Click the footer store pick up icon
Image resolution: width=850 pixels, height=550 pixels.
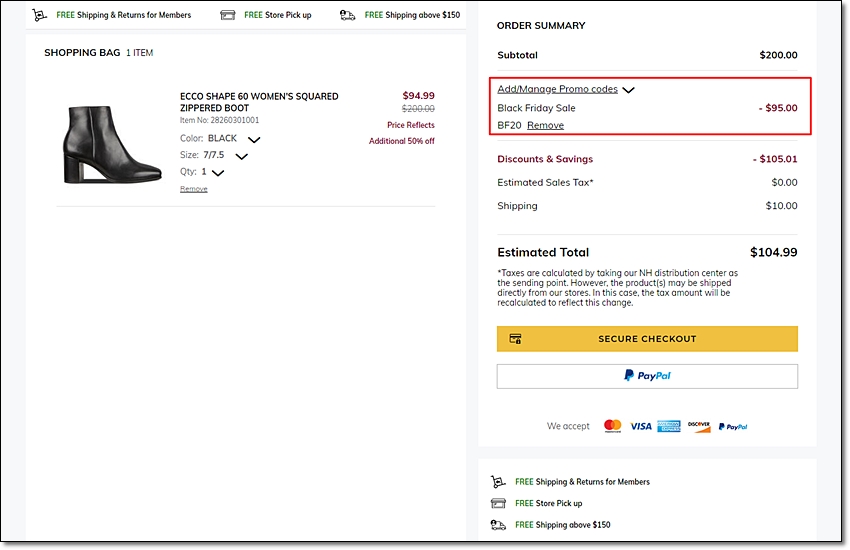point(498,503)
